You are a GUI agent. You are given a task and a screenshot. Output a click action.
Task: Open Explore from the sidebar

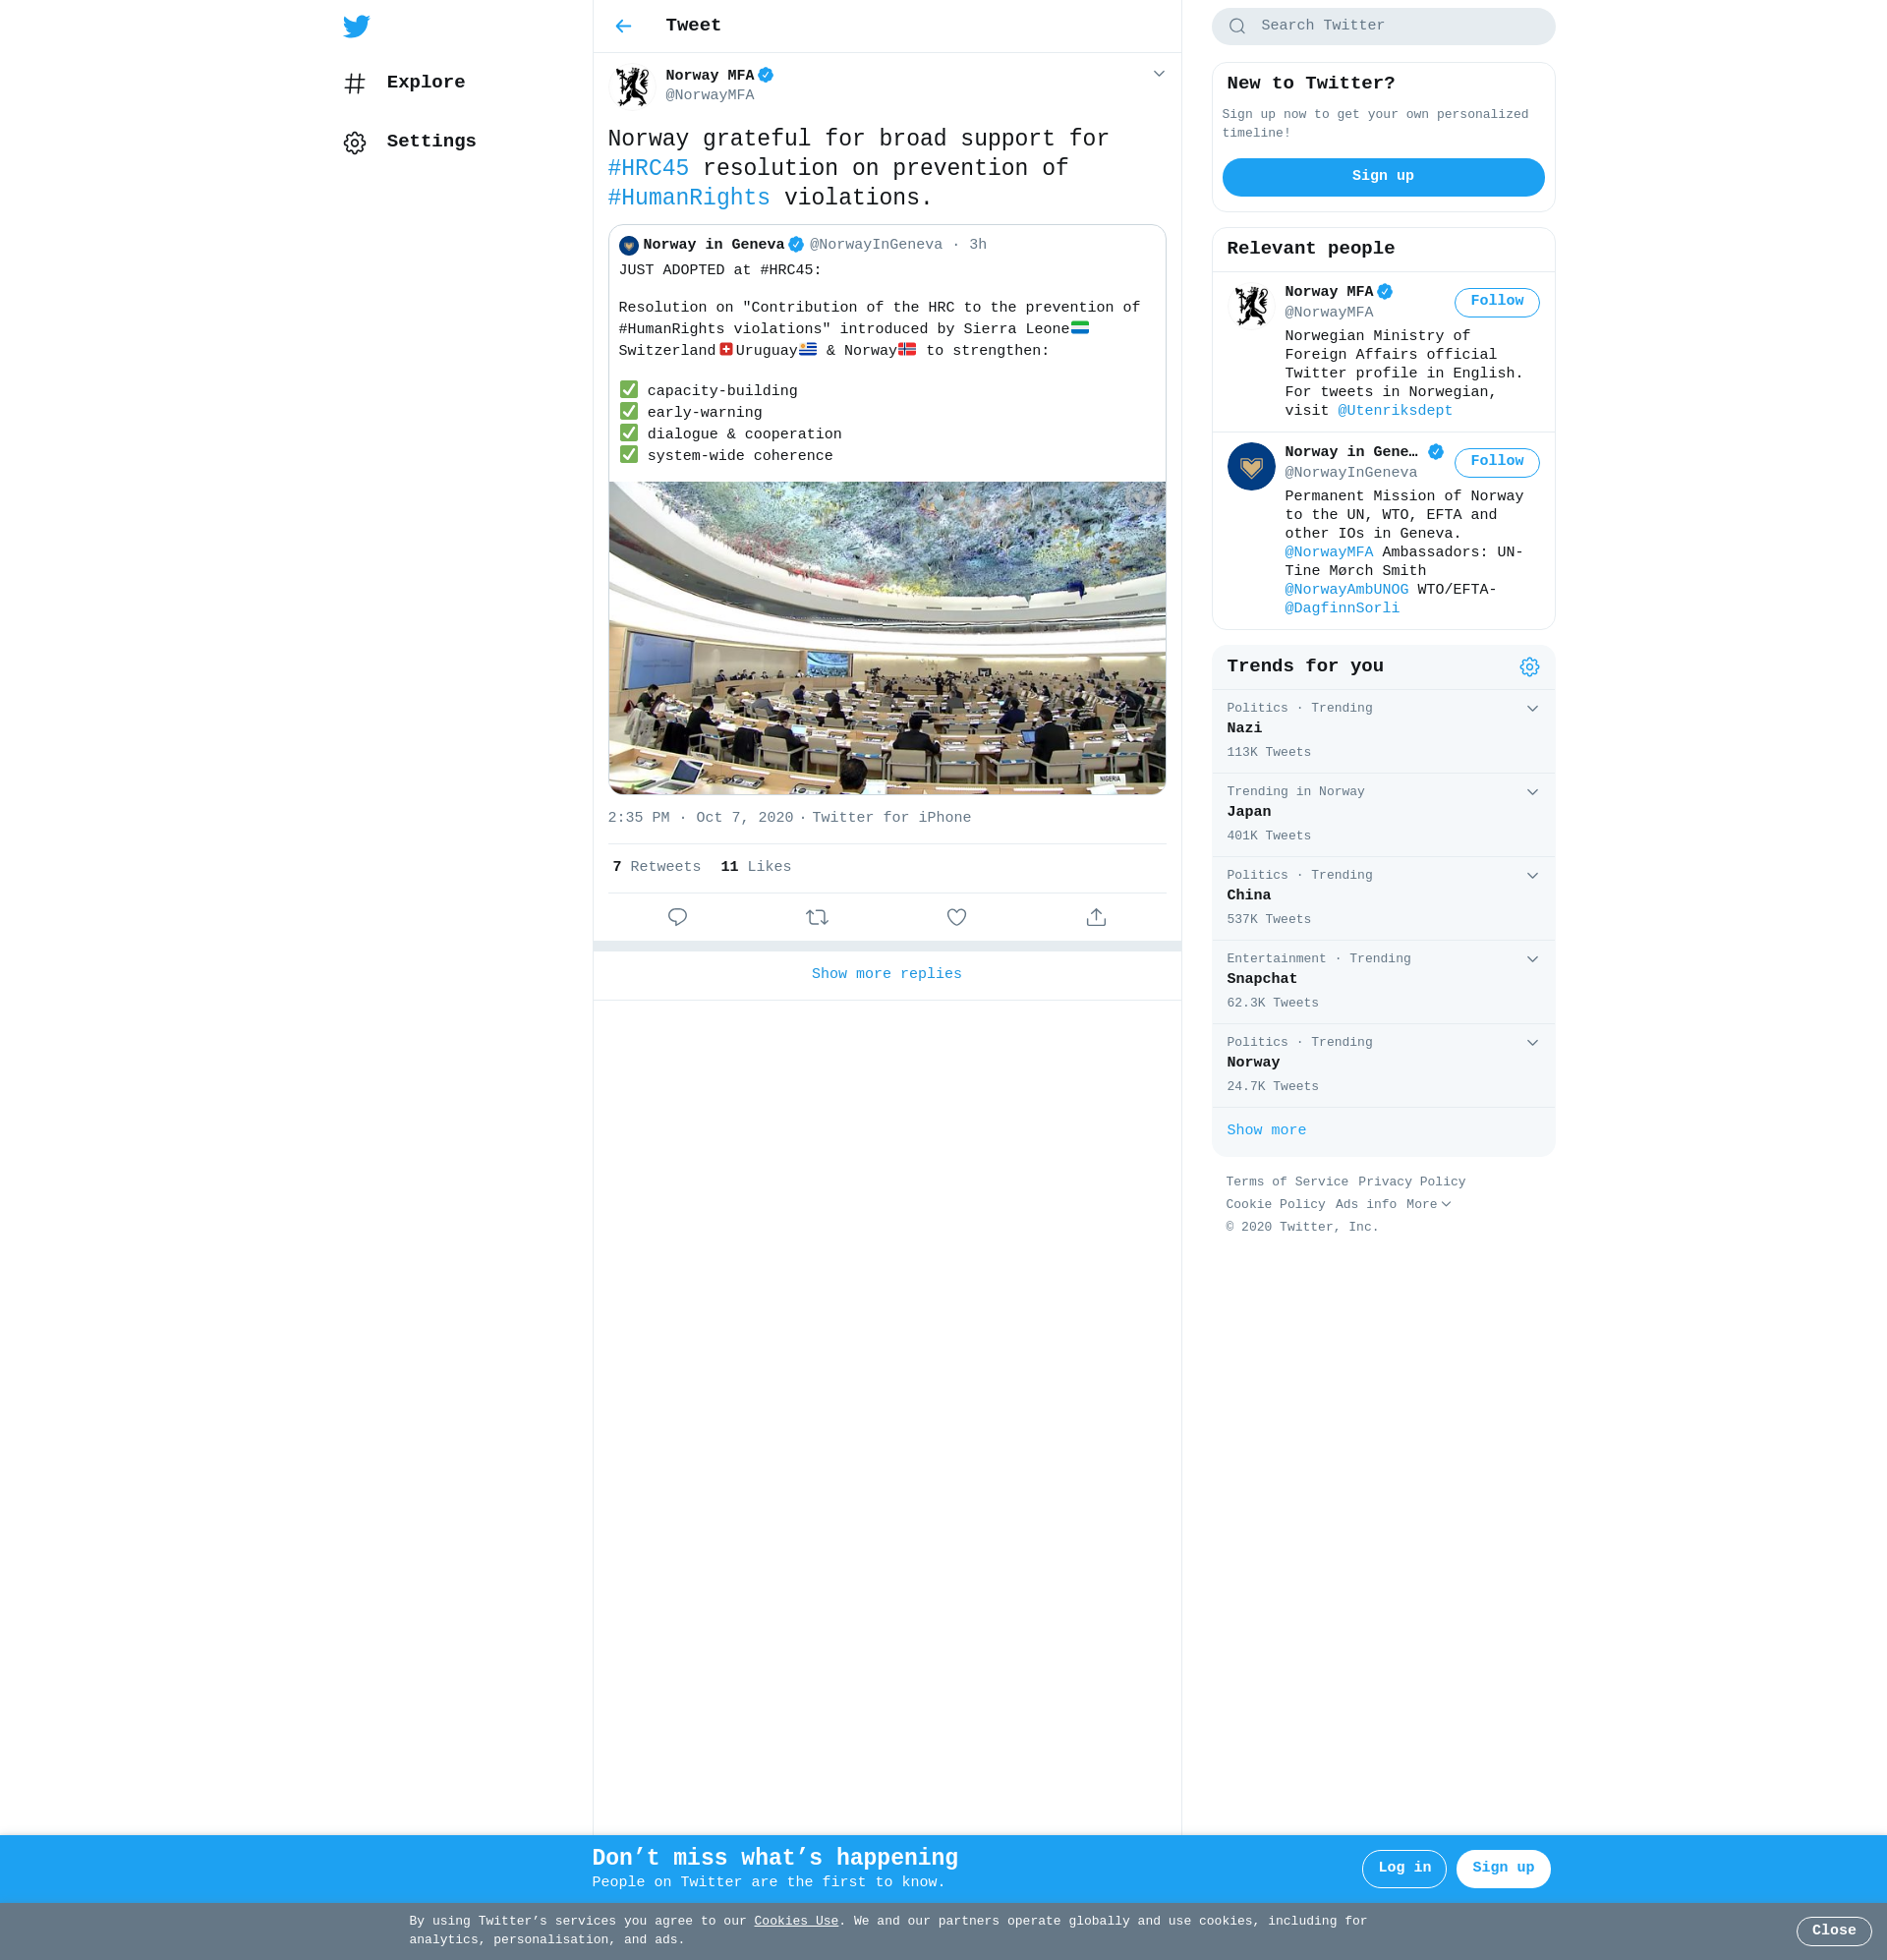pos(405,83)
